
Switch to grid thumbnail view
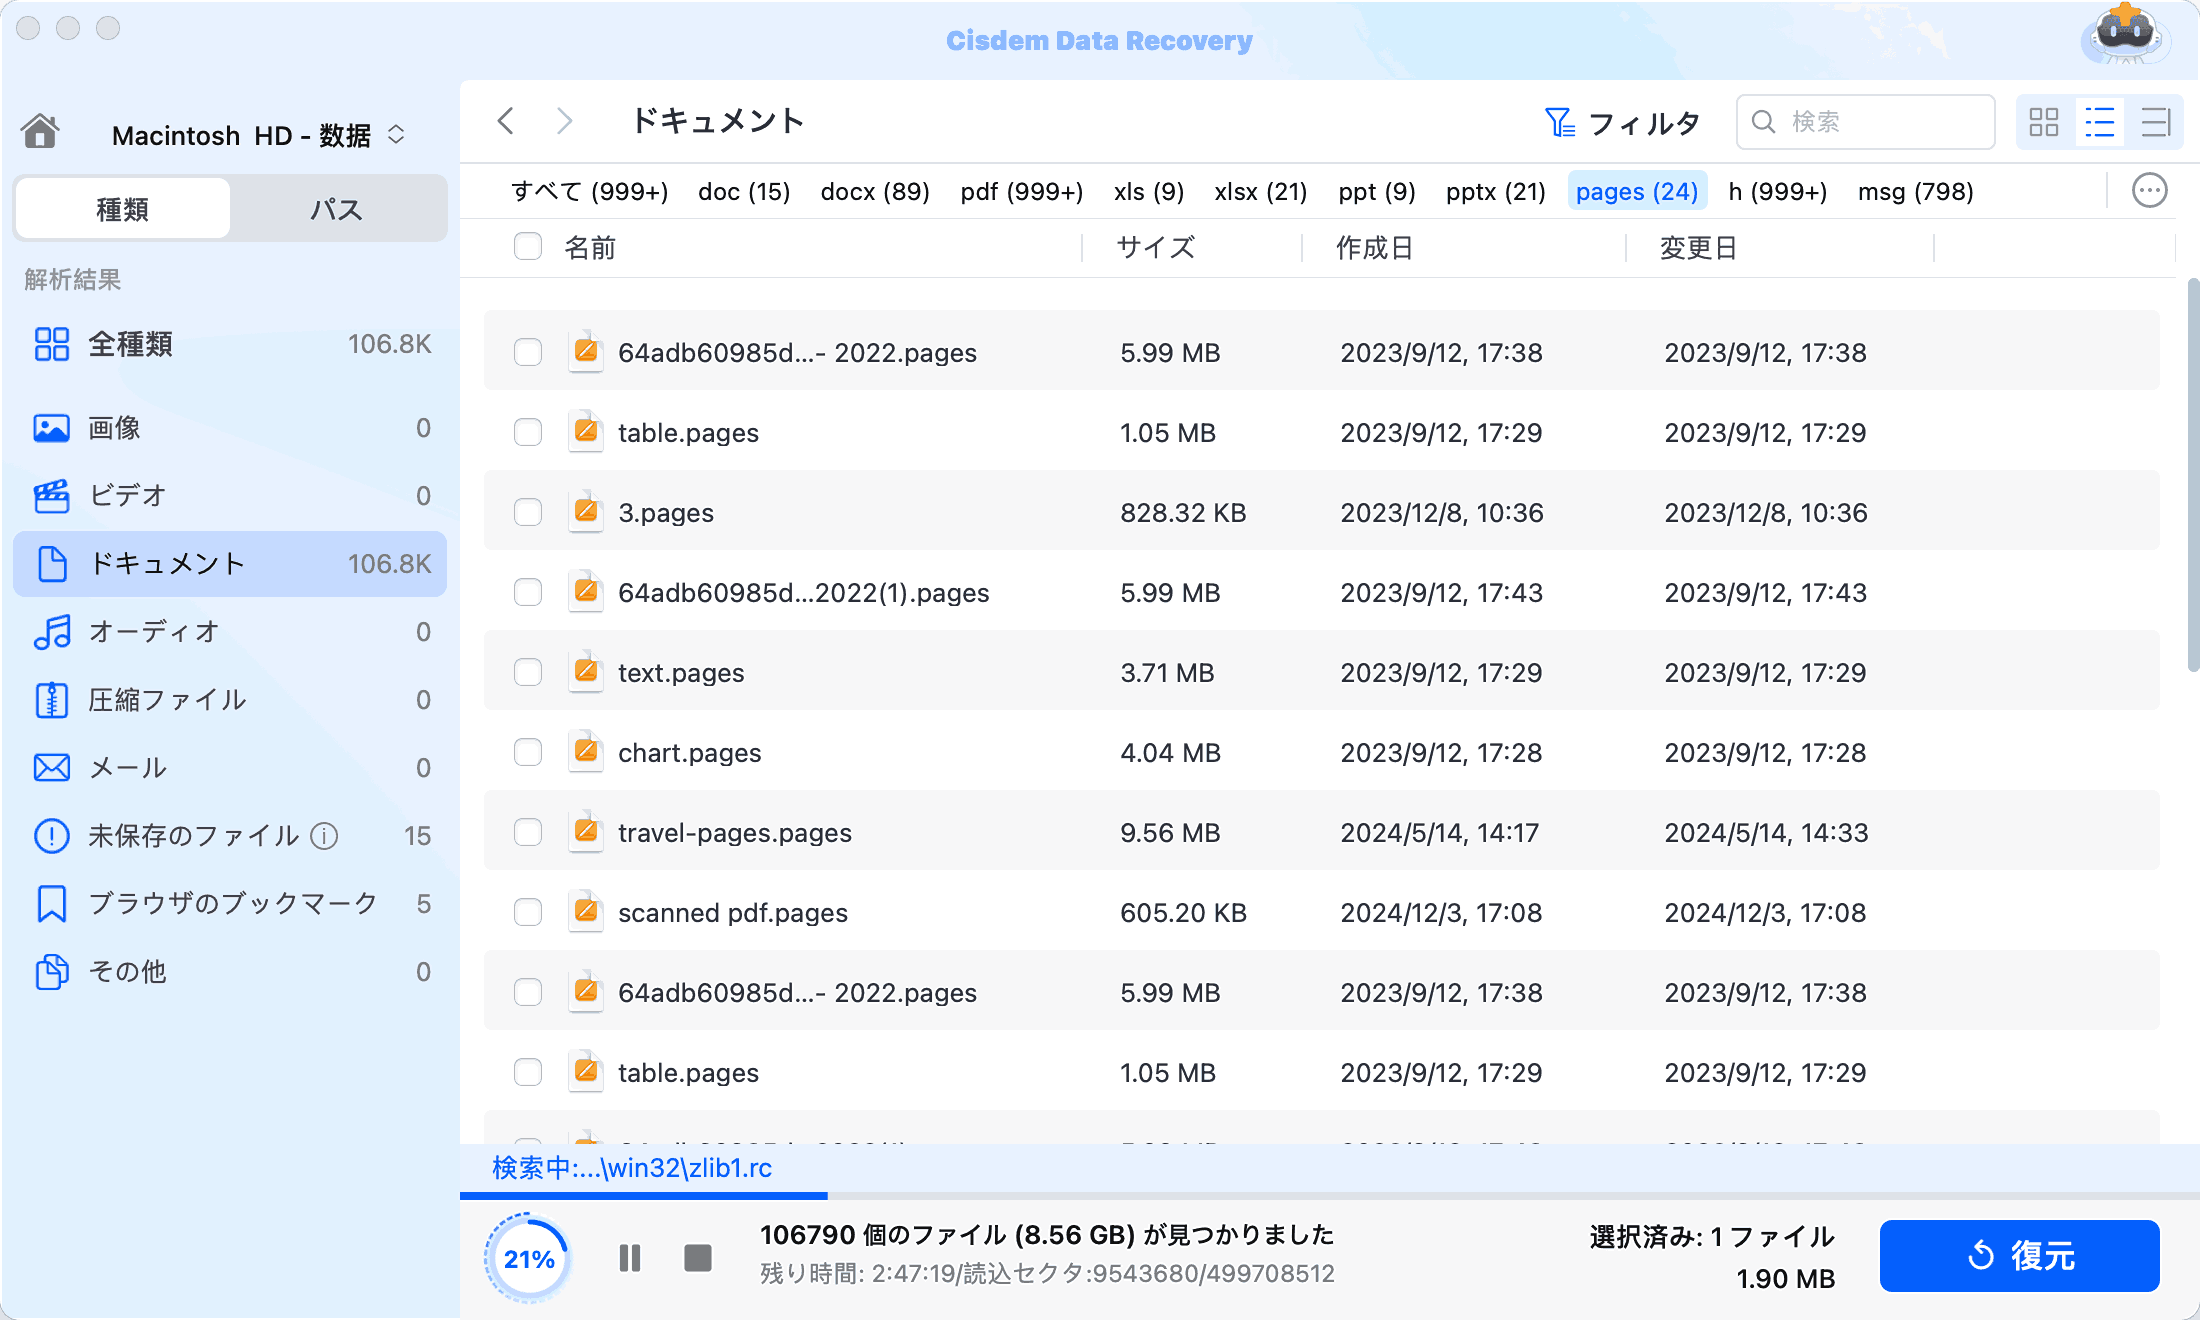click(2044, 123)
